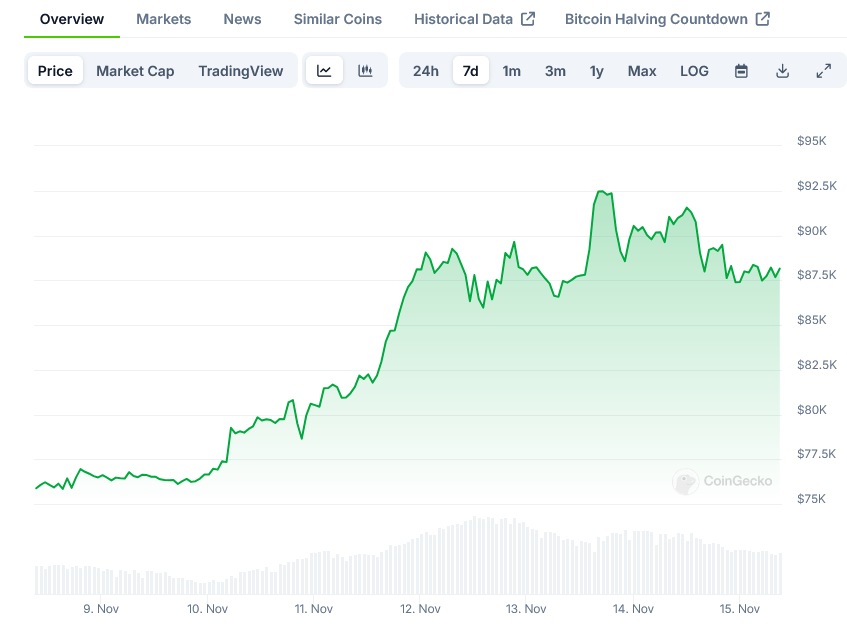Choose the 1m time range
The width and height of the screenshot is (847, 632).
point(511,71)
